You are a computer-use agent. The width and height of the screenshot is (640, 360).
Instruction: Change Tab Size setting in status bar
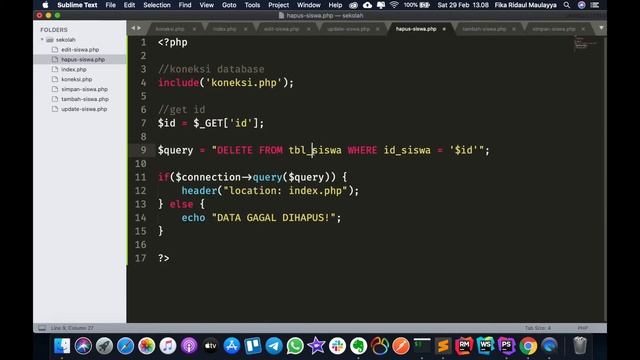(x=538, y=328)
